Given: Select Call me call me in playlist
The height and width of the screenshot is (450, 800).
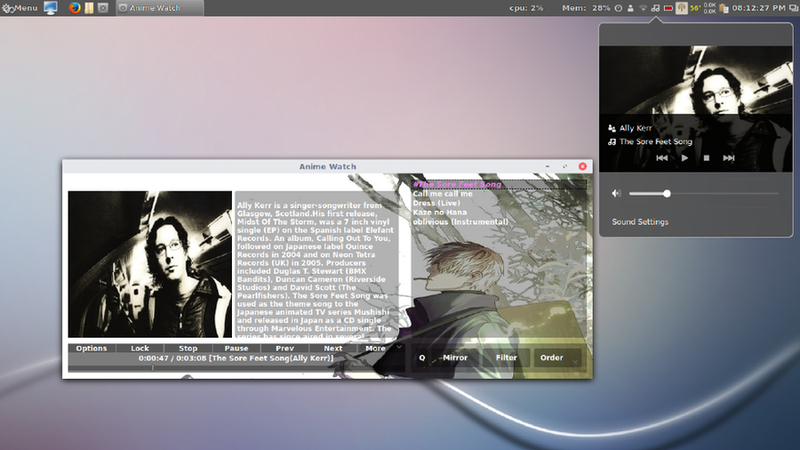Looking at the screenshot, I should point(442,194).
